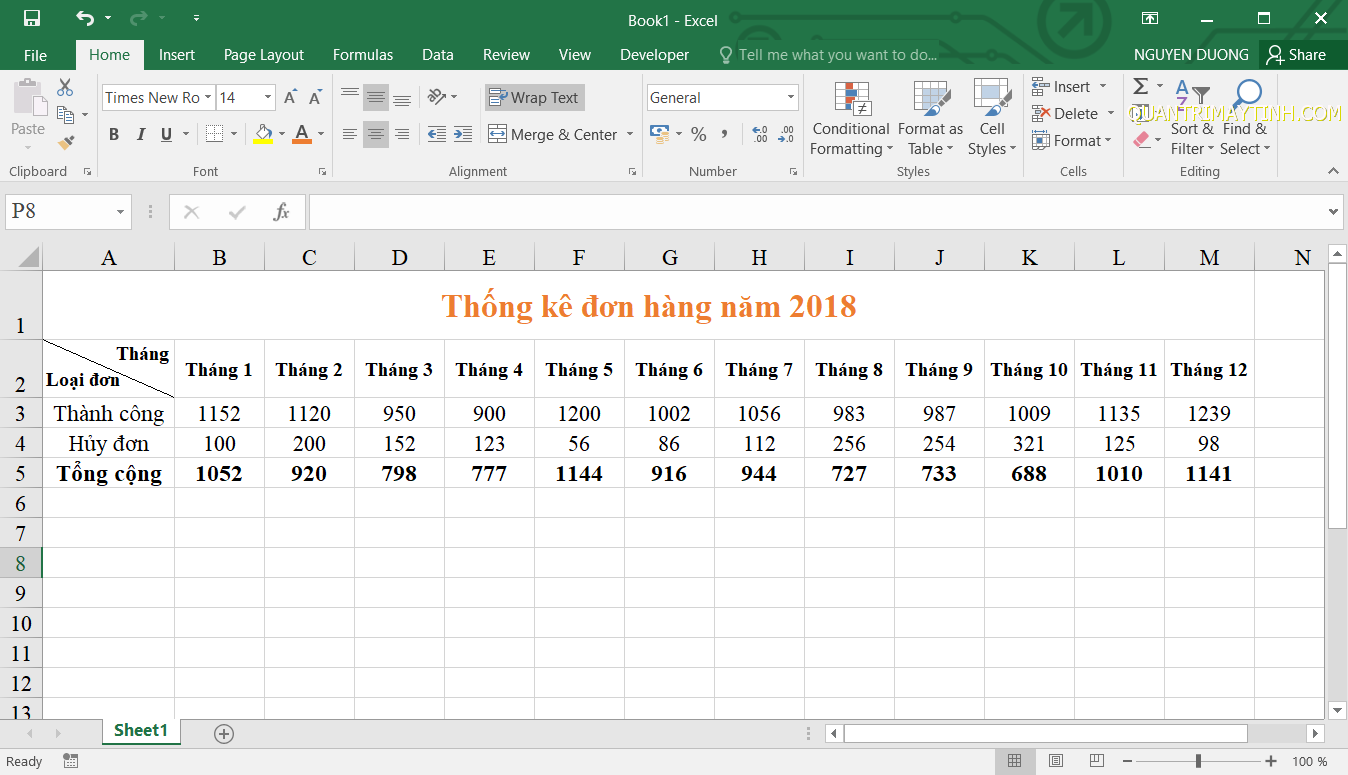
Task: Select the Sheet1 worksheet tab
Action: pos(141,731)
